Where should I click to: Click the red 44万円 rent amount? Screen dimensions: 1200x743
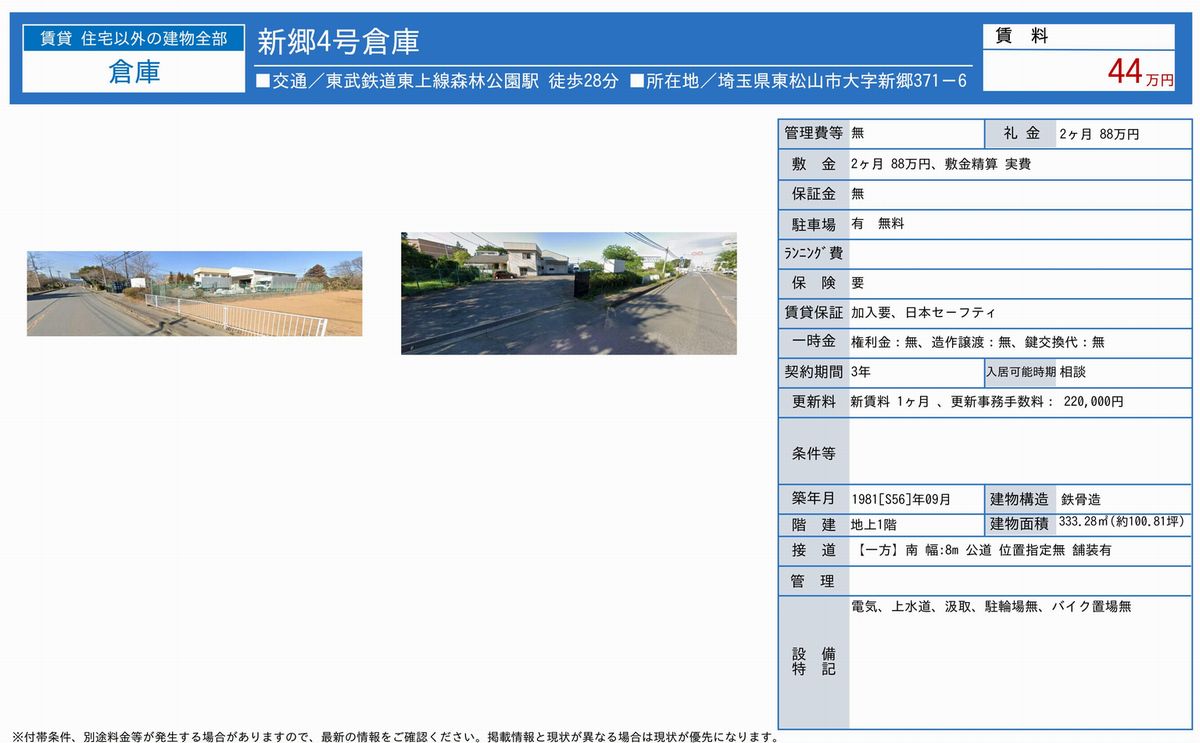(x=1139, y=72)
